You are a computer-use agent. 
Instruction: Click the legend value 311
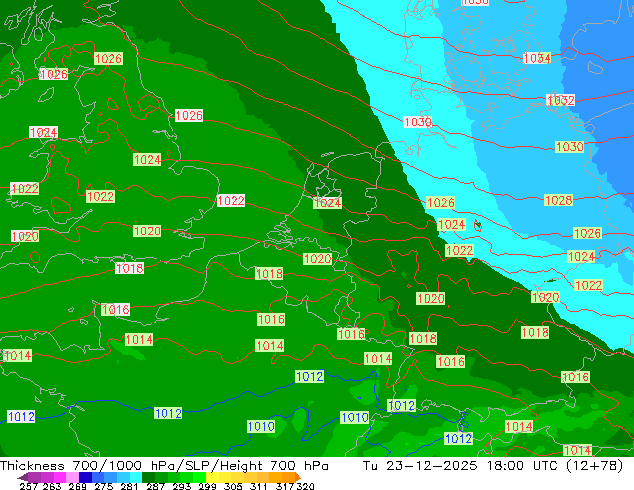pos(258,486)
